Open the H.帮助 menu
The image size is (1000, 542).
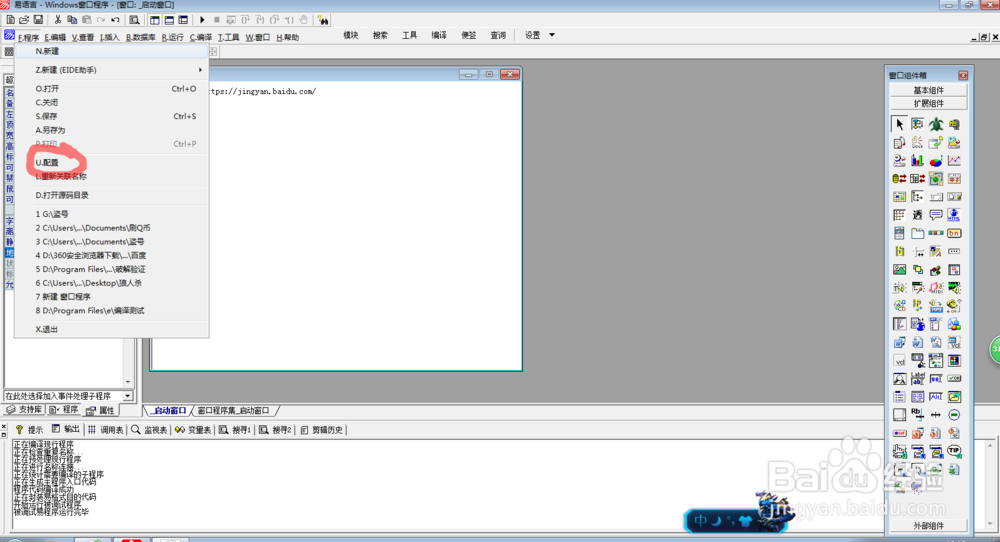(x=288, y=38)
